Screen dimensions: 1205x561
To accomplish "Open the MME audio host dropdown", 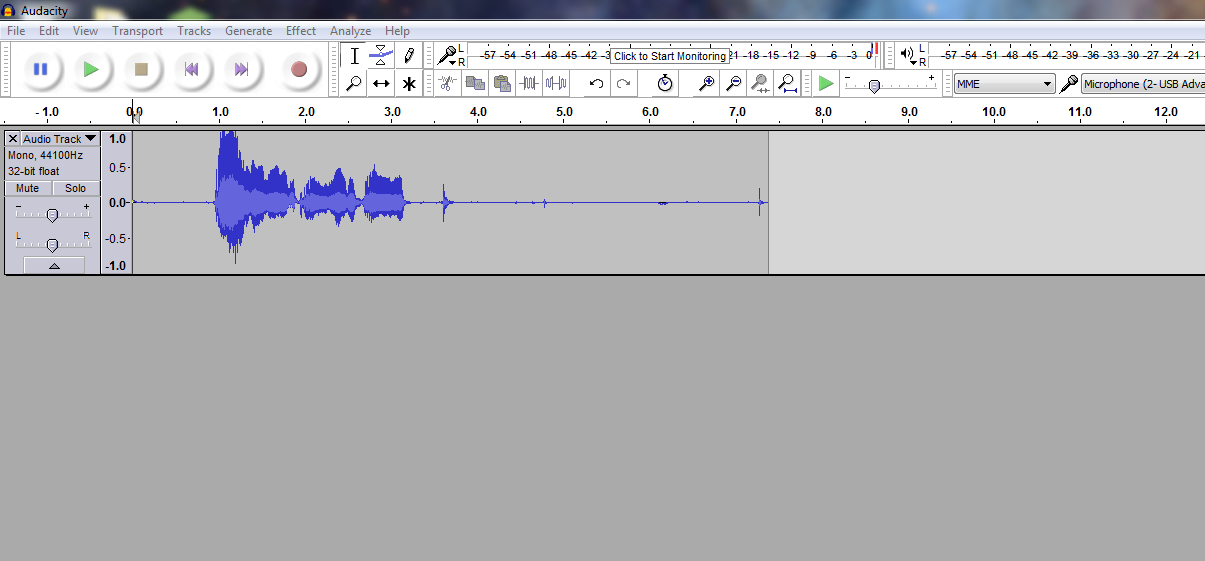I will click(x=1005, y=84).
